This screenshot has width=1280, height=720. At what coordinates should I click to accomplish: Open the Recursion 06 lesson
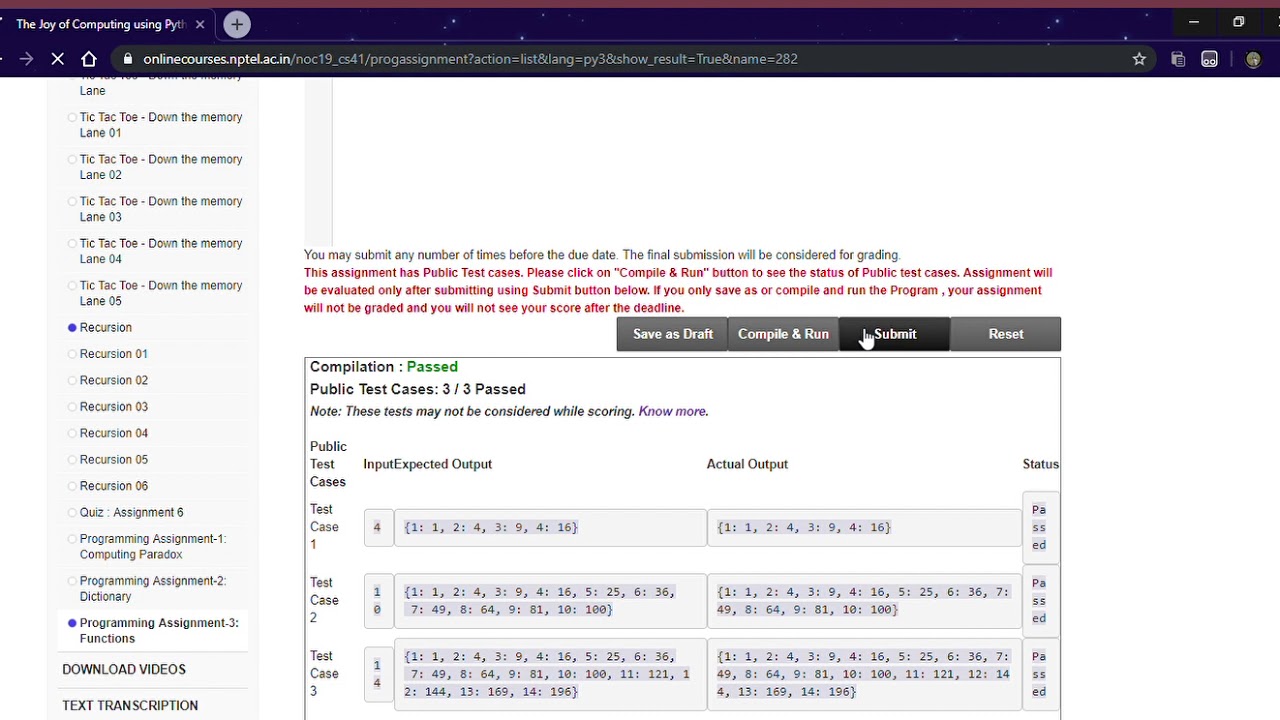113,486
